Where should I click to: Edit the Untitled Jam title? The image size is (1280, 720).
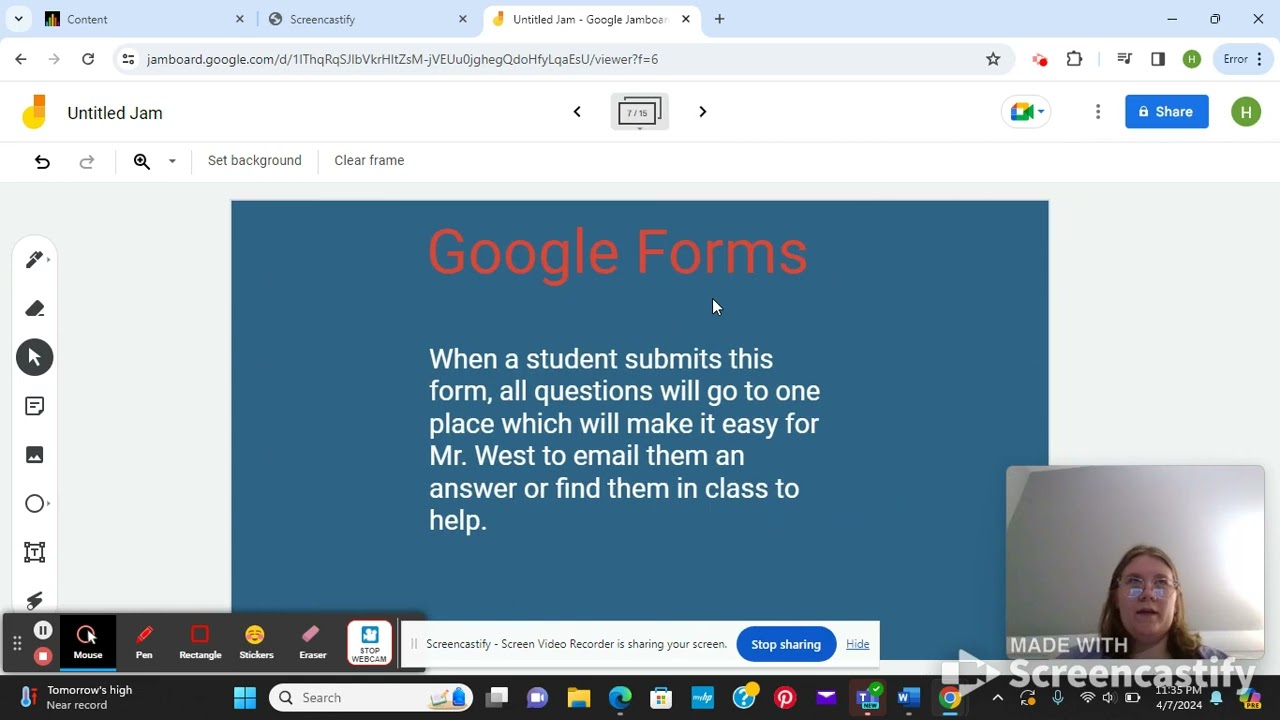(x=115, y=113)
